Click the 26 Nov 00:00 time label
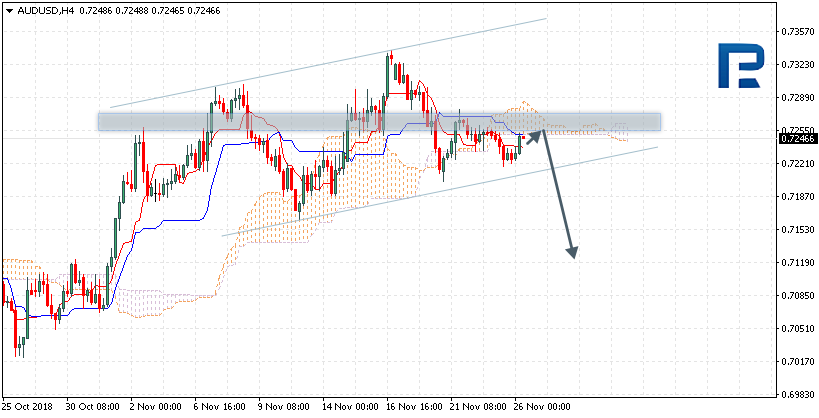Image resolution: width=819 pixels, height=418 pixels. (541, 407)
